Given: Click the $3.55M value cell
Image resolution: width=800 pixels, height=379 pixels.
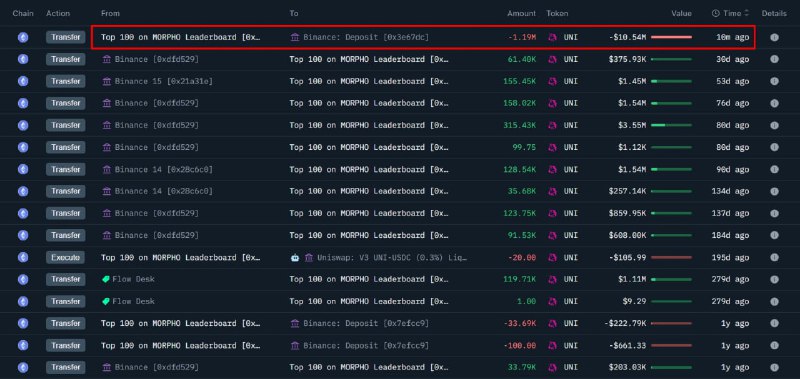Looking at the screenshot, I should point(632,125).
